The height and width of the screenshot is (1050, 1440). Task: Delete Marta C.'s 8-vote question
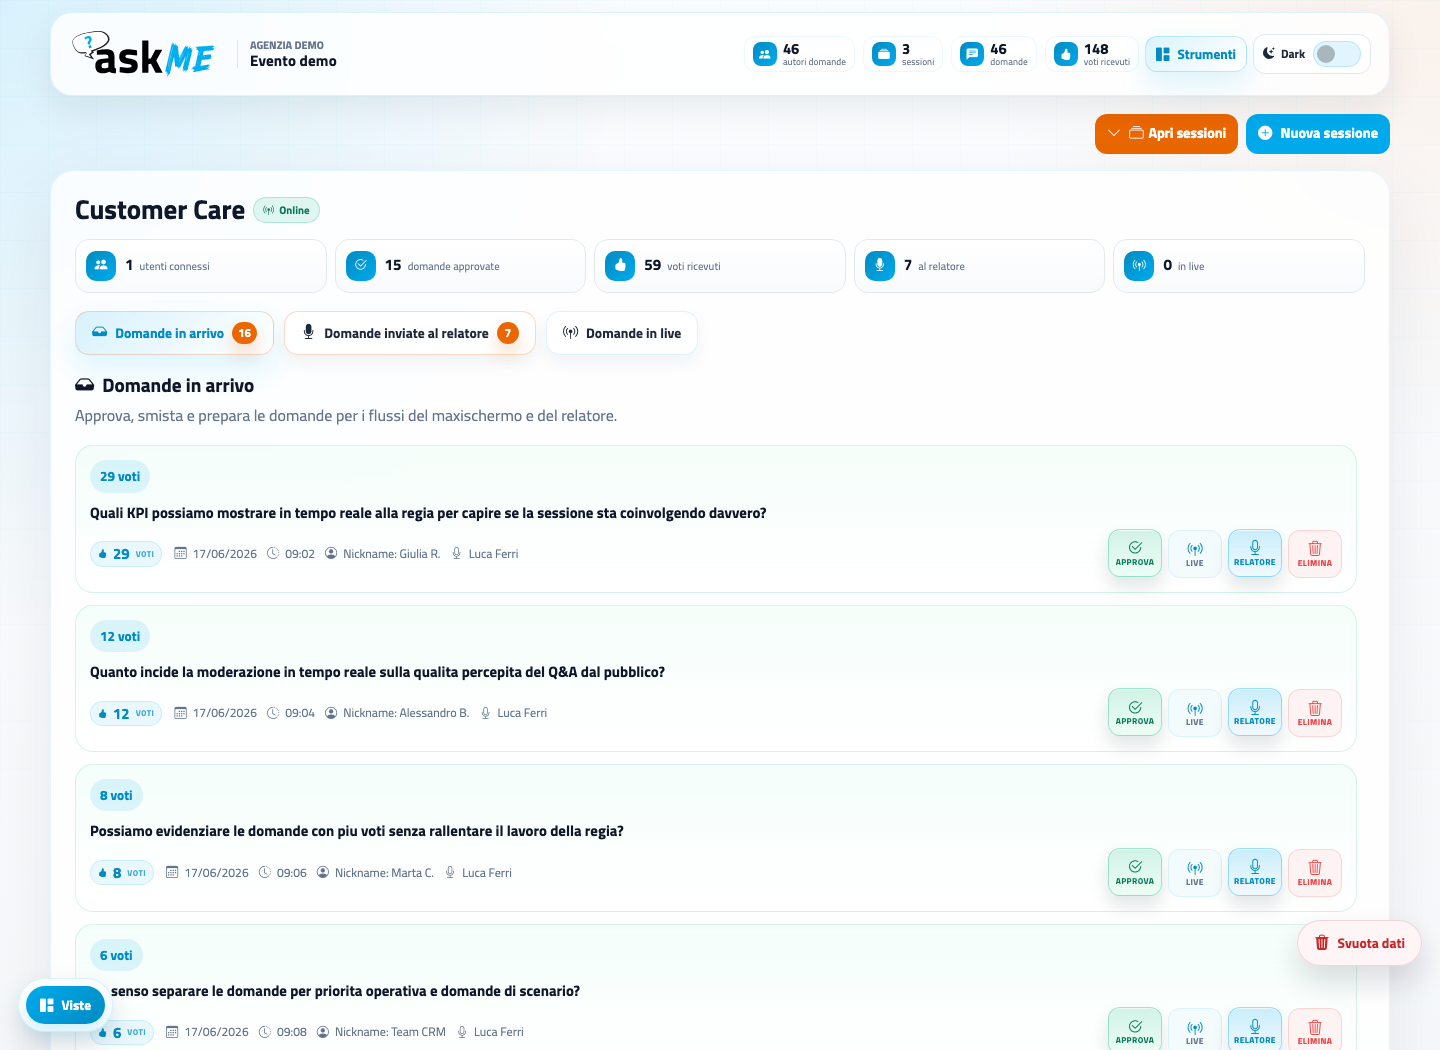(x=1315, y=872)
